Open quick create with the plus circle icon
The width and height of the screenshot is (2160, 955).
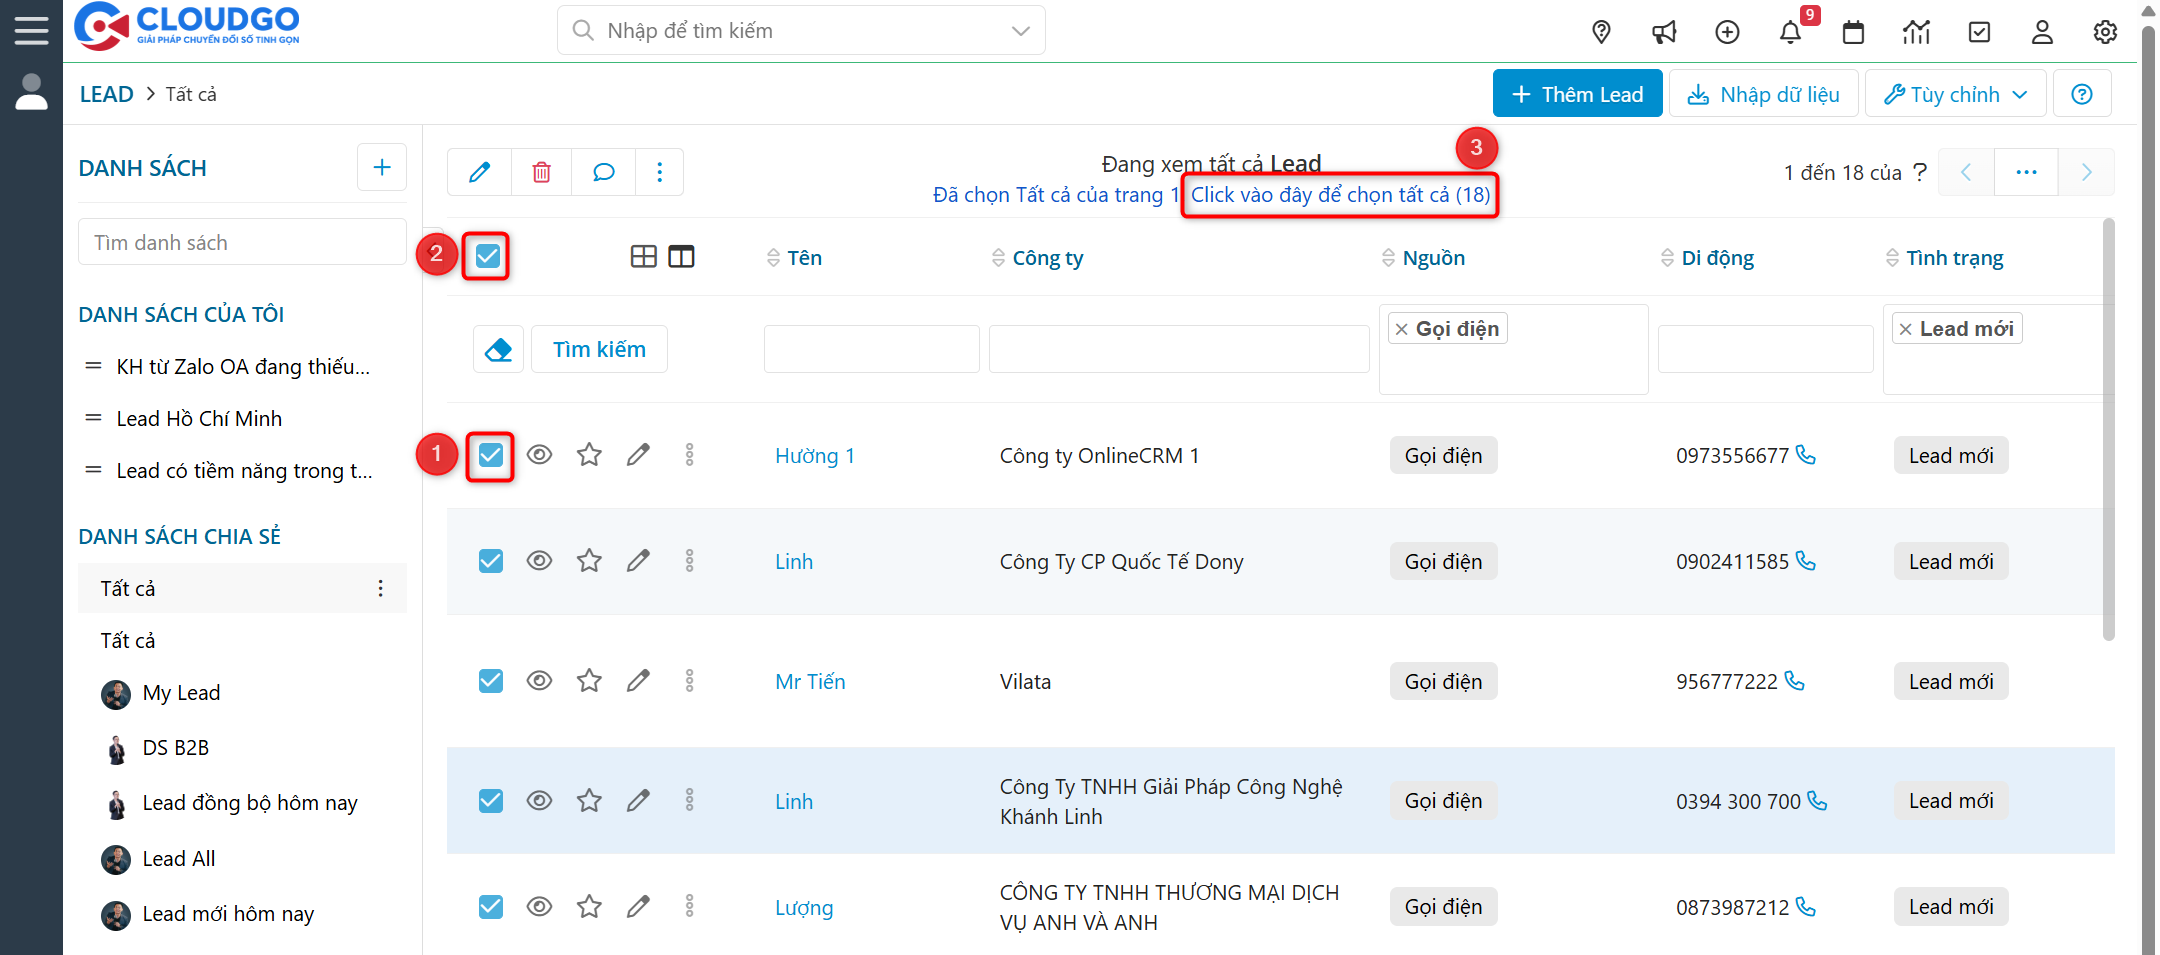tap(1727, 32)
